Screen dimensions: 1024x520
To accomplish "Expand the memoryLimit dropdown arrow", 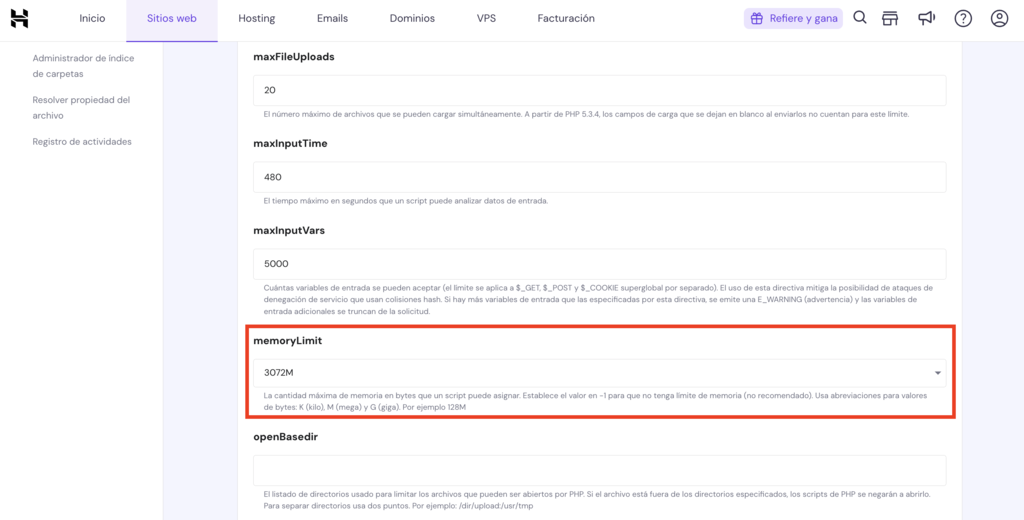I will (937, 373).
